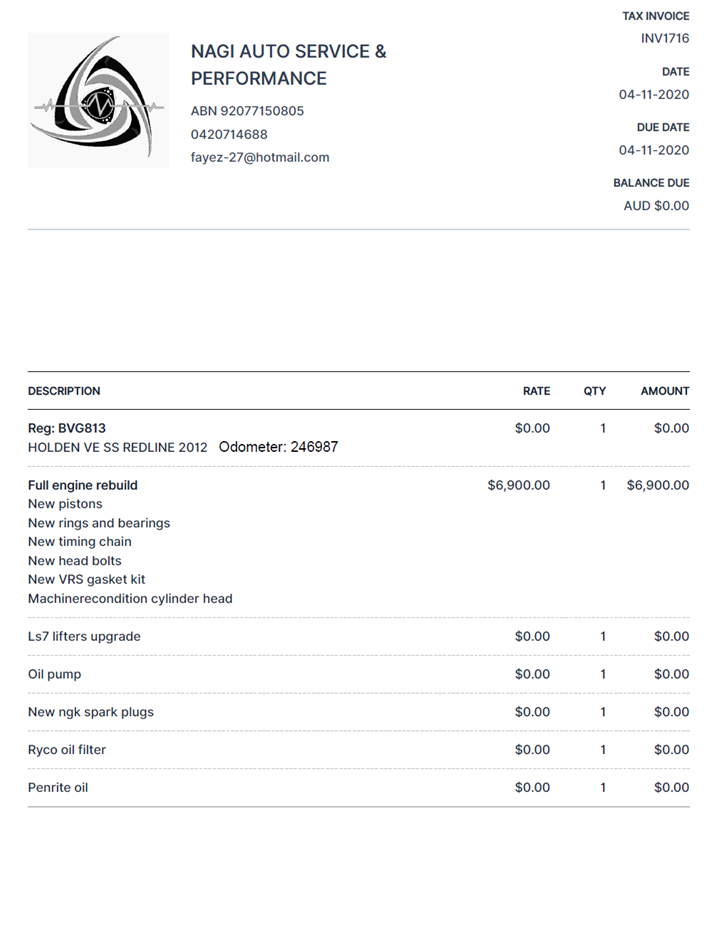Click the QTY column header
This screenshot has width=709, height=940.
click(595, 391)
